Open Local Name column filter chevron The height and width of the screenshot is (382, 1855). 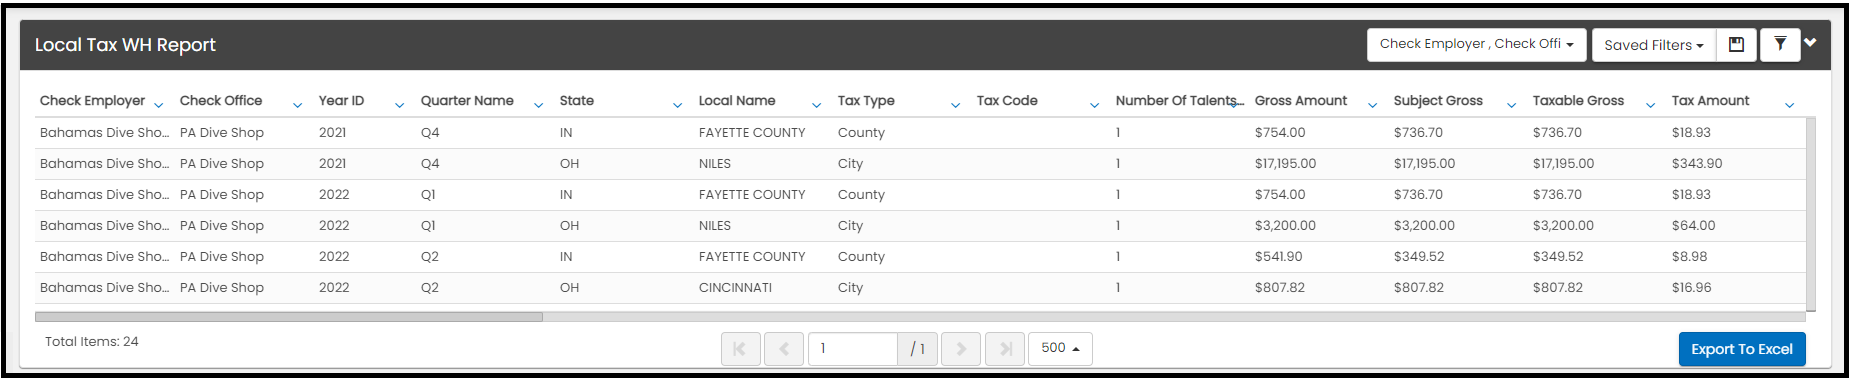816,105
